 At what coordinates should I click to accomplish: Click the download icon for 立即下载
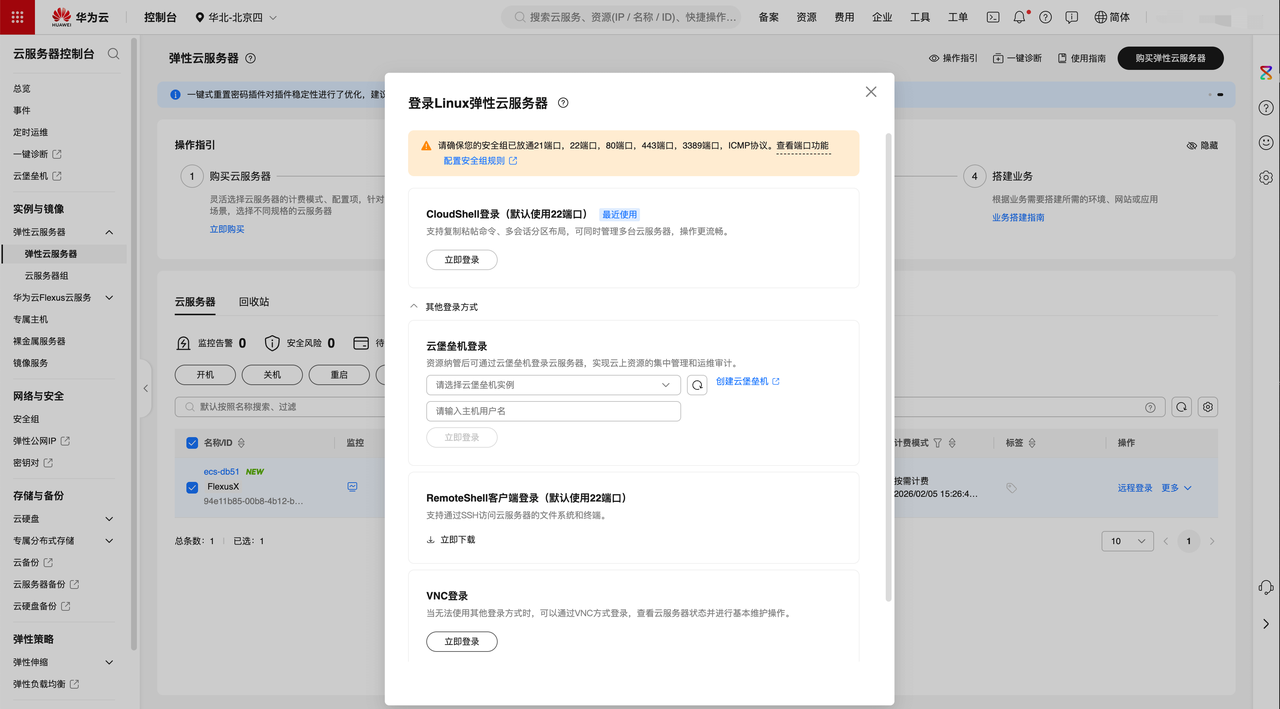click(431, 540)
